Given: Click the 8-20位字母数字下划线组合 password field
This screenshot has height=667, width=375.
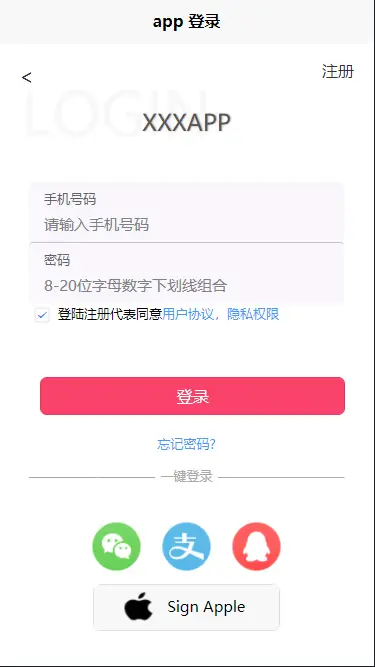Looking at the screenshot, I should click(186, 285).
